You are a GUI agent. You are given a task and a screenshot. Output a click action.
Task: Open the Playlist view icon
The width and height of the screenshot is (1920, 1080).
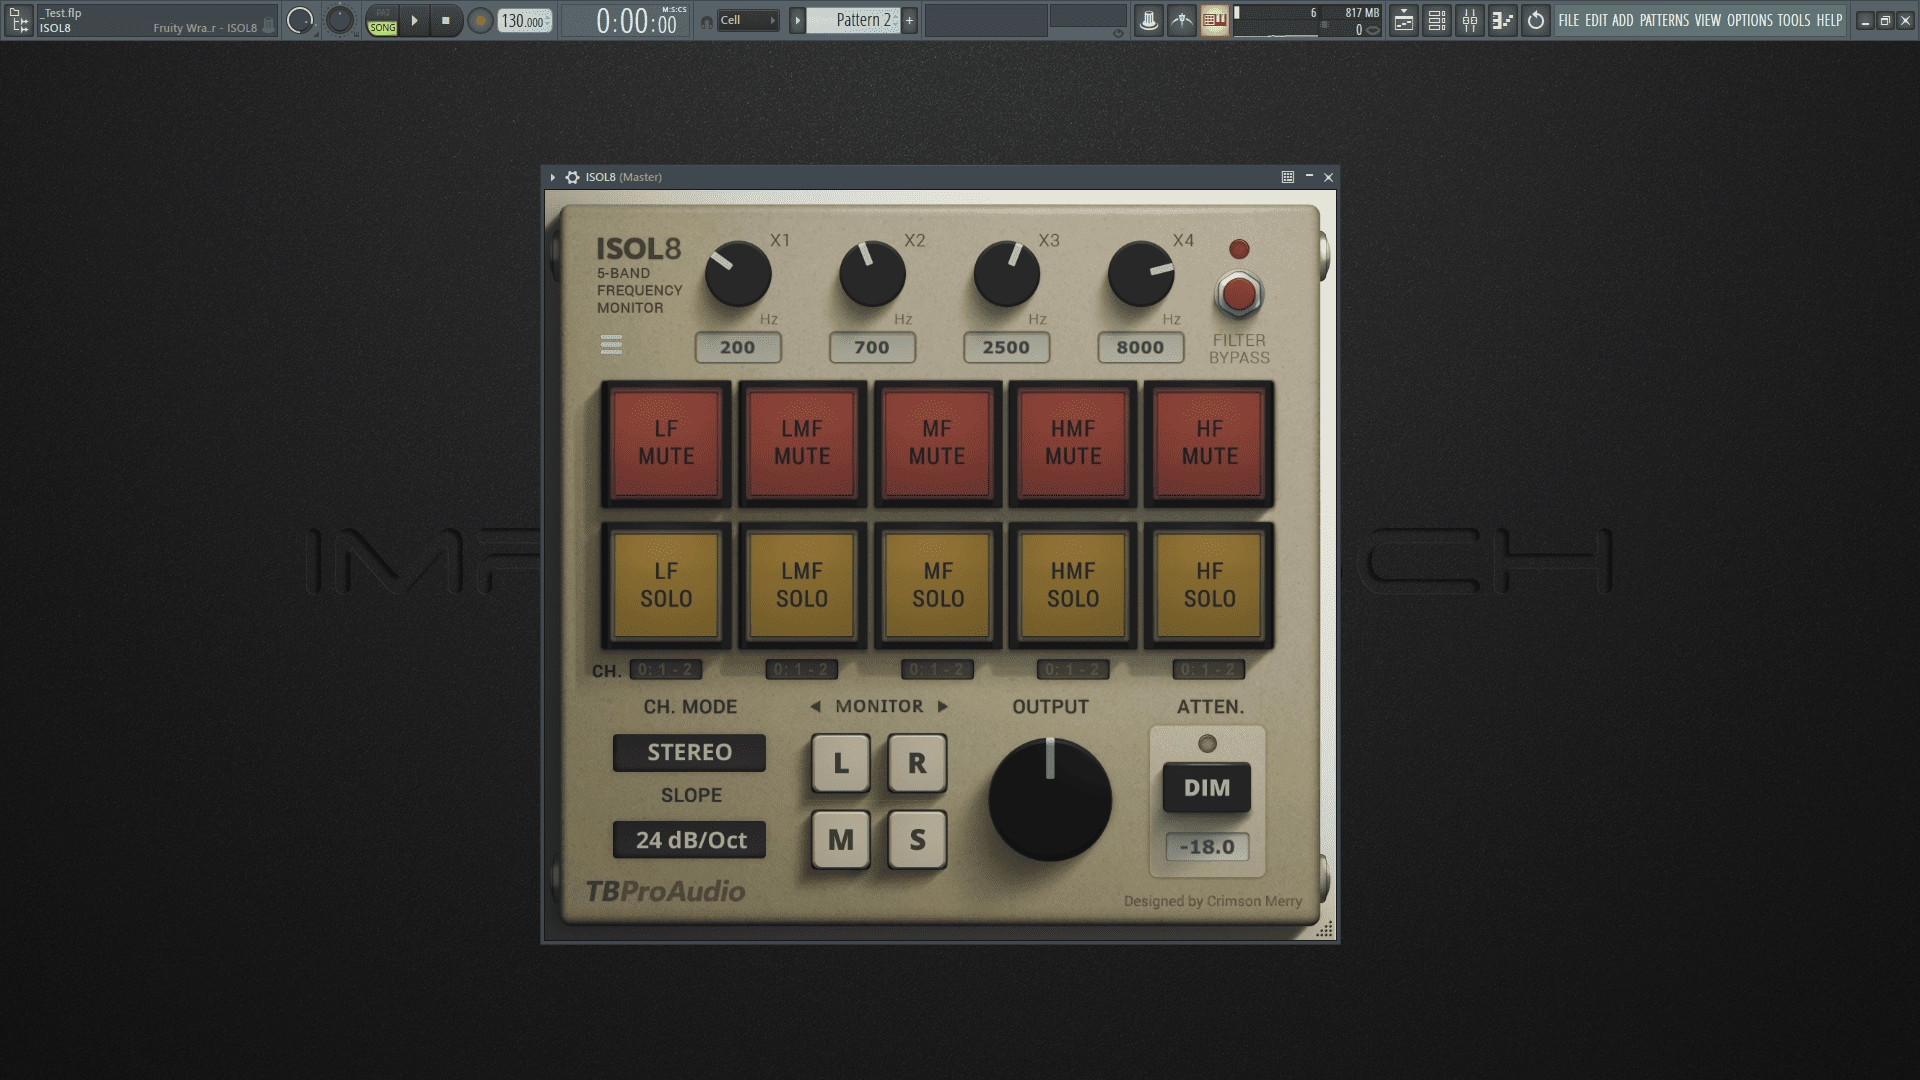coord(1404,20)
